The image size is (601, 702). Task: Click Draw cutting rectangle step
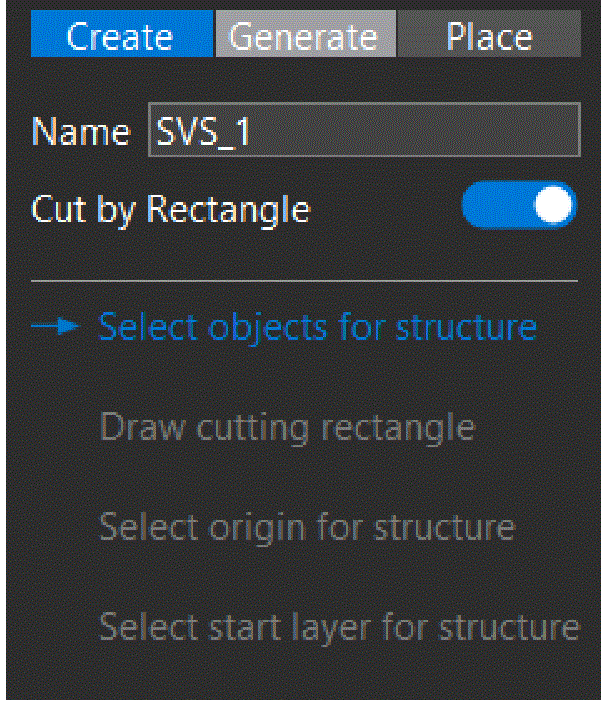coord(287,428)
